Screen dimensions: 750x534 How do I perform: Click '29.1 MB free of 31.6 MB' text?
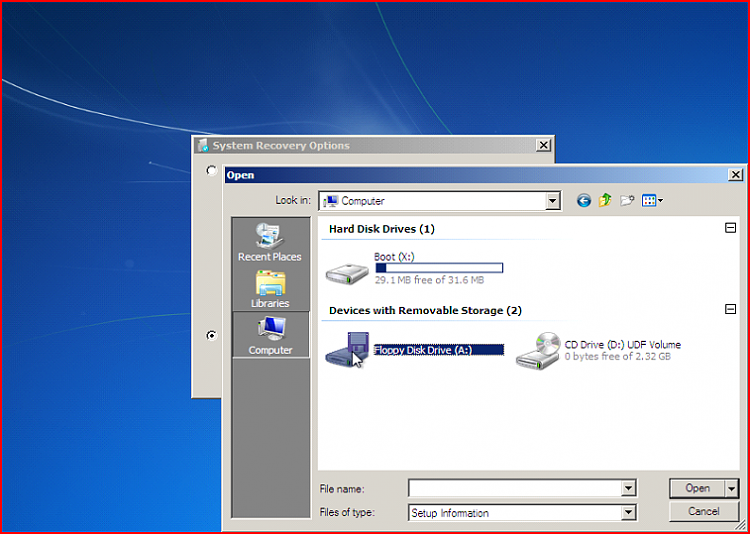[x=429, y=280]
